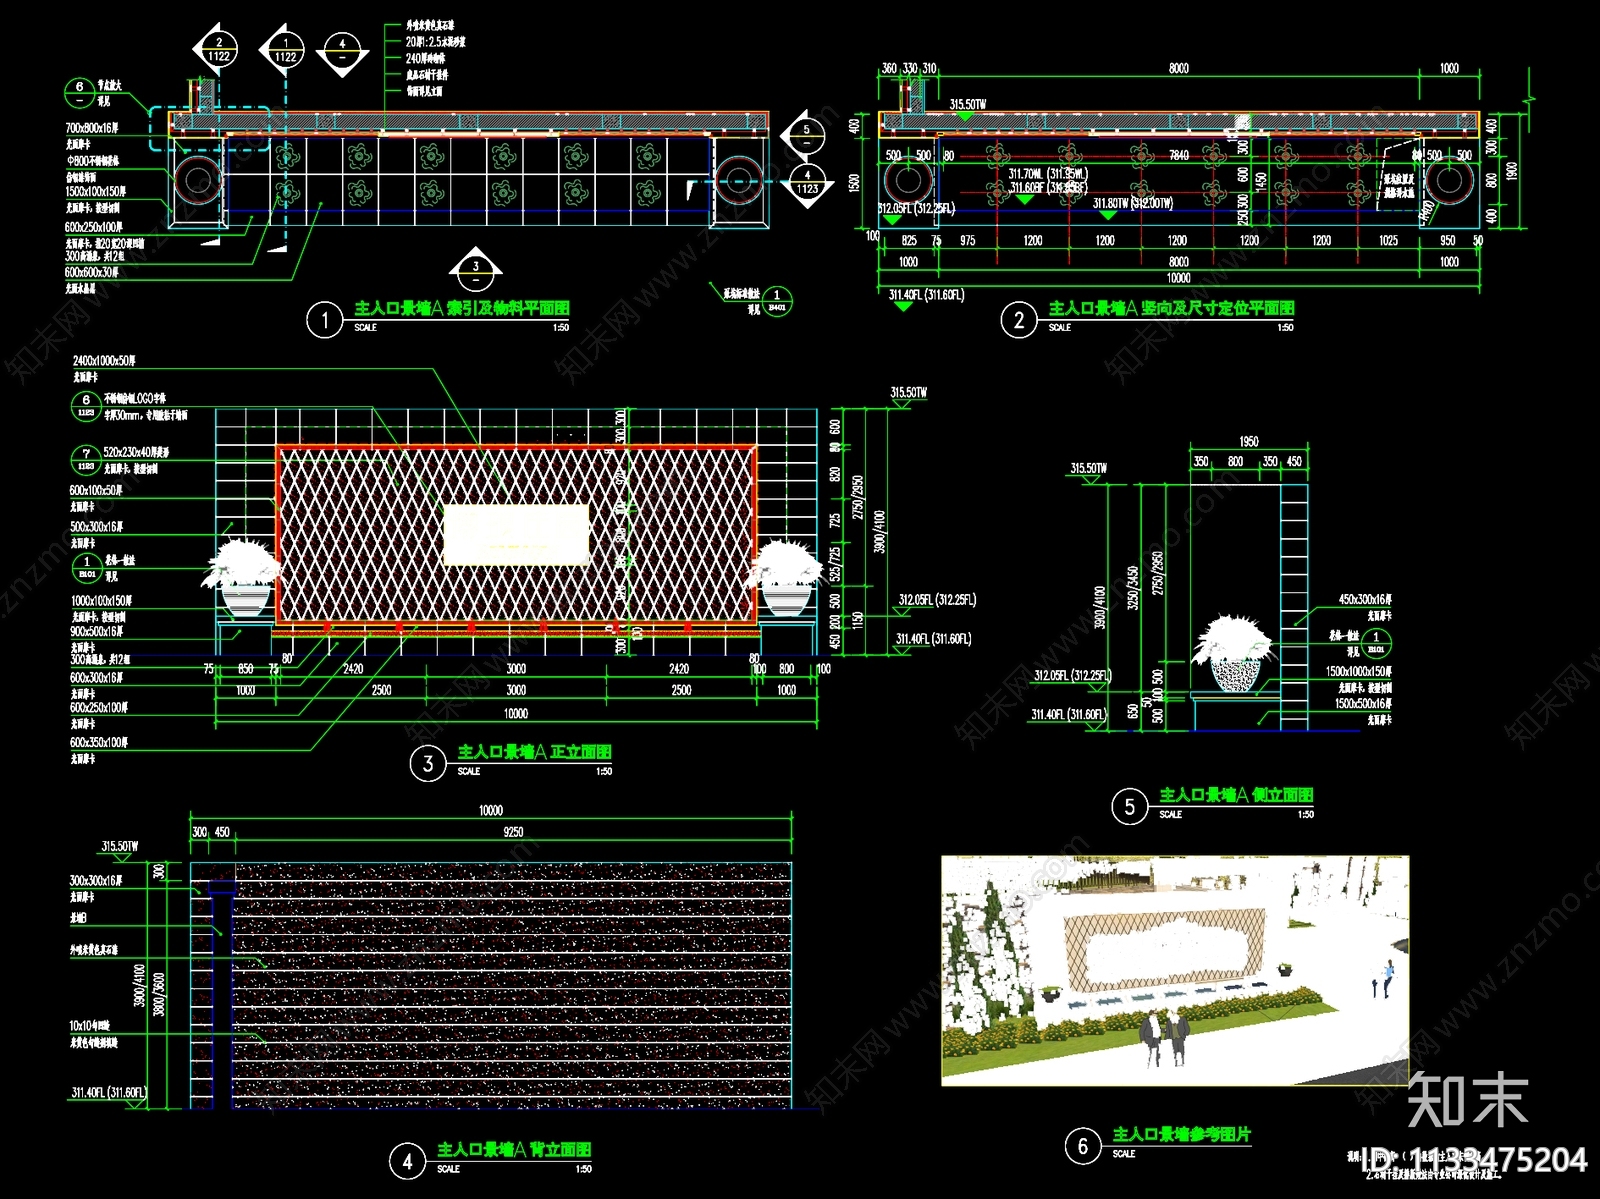The height and width of the screenshot is (1199, 1600).
Task: Click drawing number circle 2 title
Action: pos(1018,320)
